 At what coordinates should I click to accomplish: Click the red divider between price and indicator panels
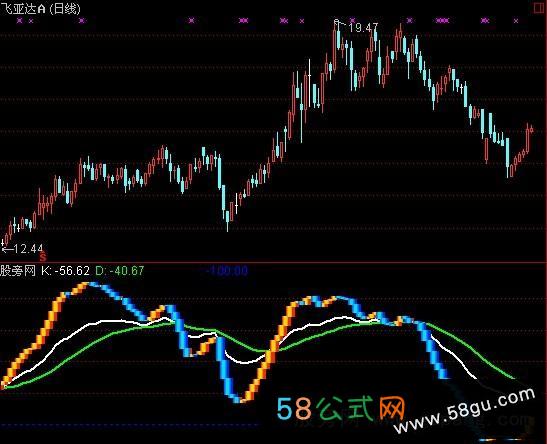point(274,262)
